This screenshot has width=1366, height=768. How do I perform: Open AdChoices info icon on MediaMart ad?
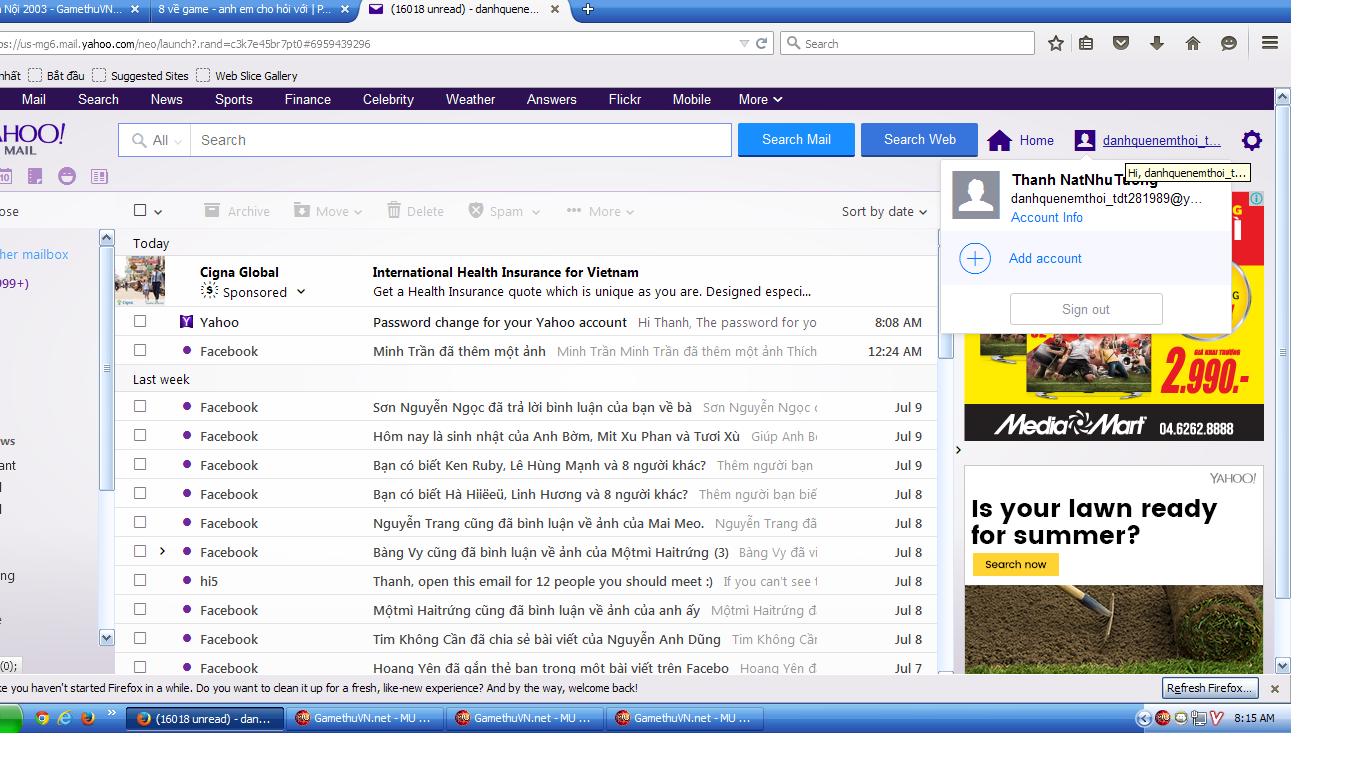1257,198
